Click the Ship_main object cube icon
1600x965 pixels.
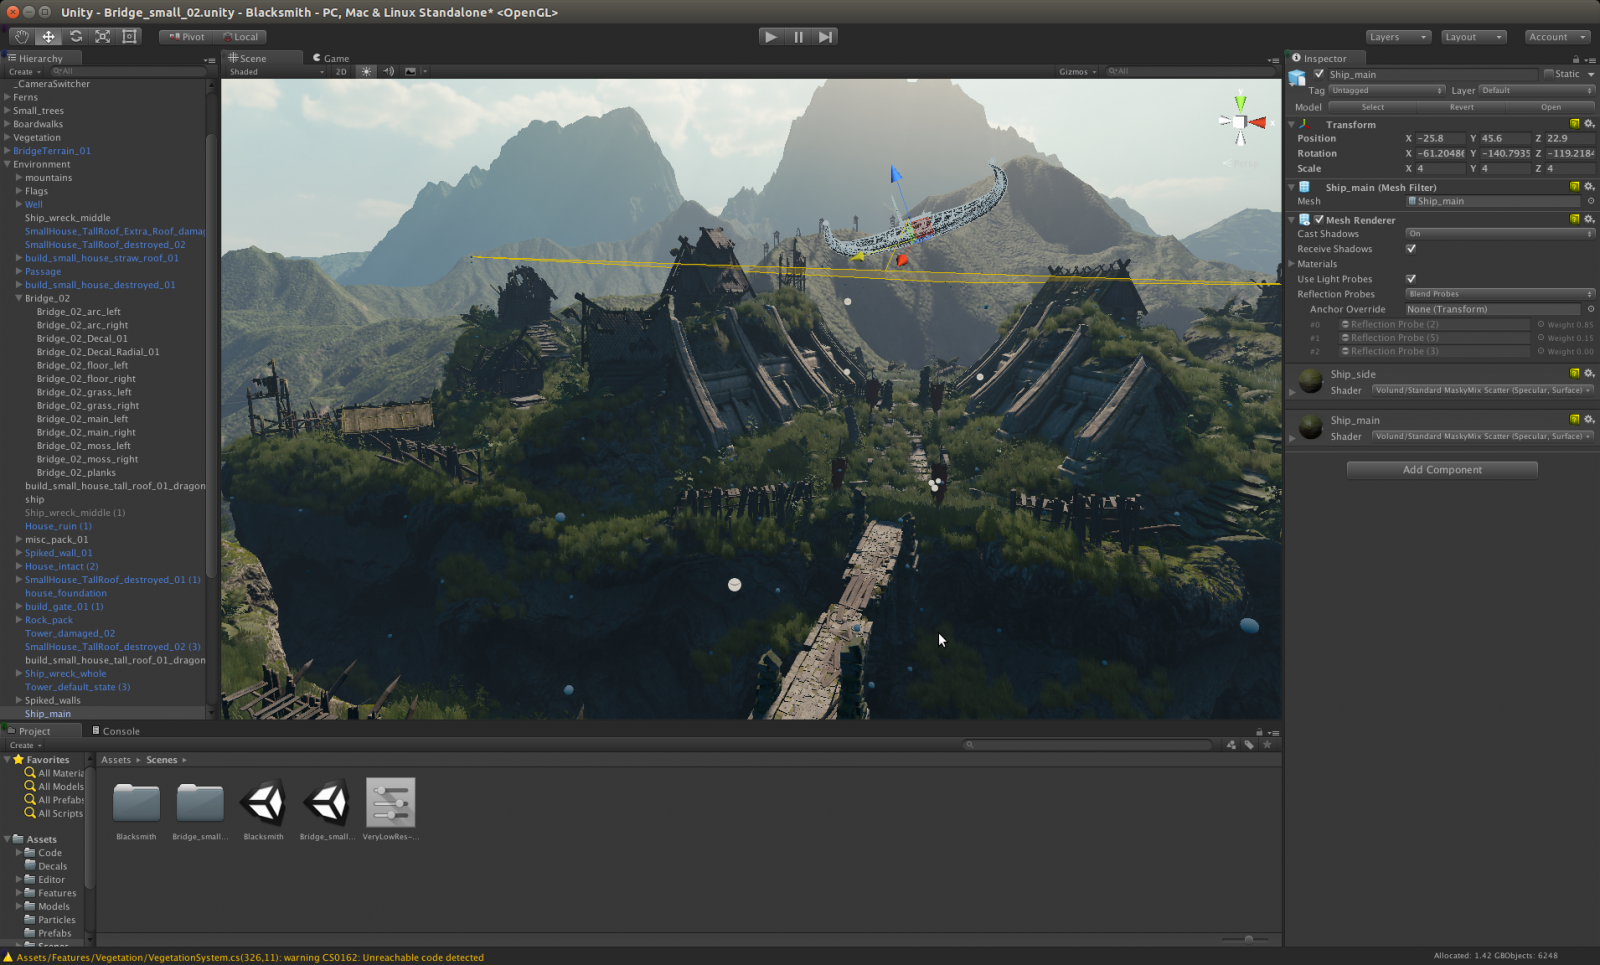1297,78
